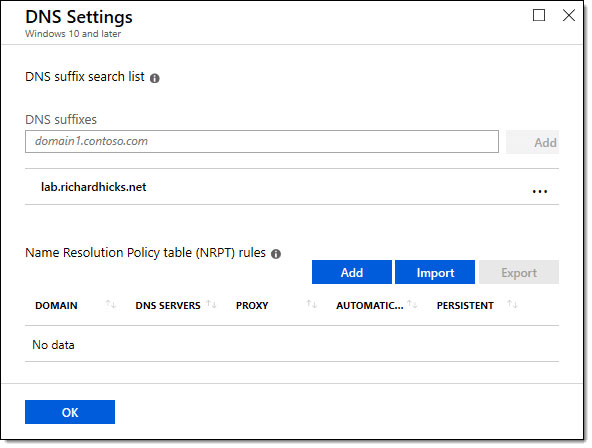The width and height of the screenshot is (592, 448).
Task: Click the DNS Settings title
Action: (79, 17)
